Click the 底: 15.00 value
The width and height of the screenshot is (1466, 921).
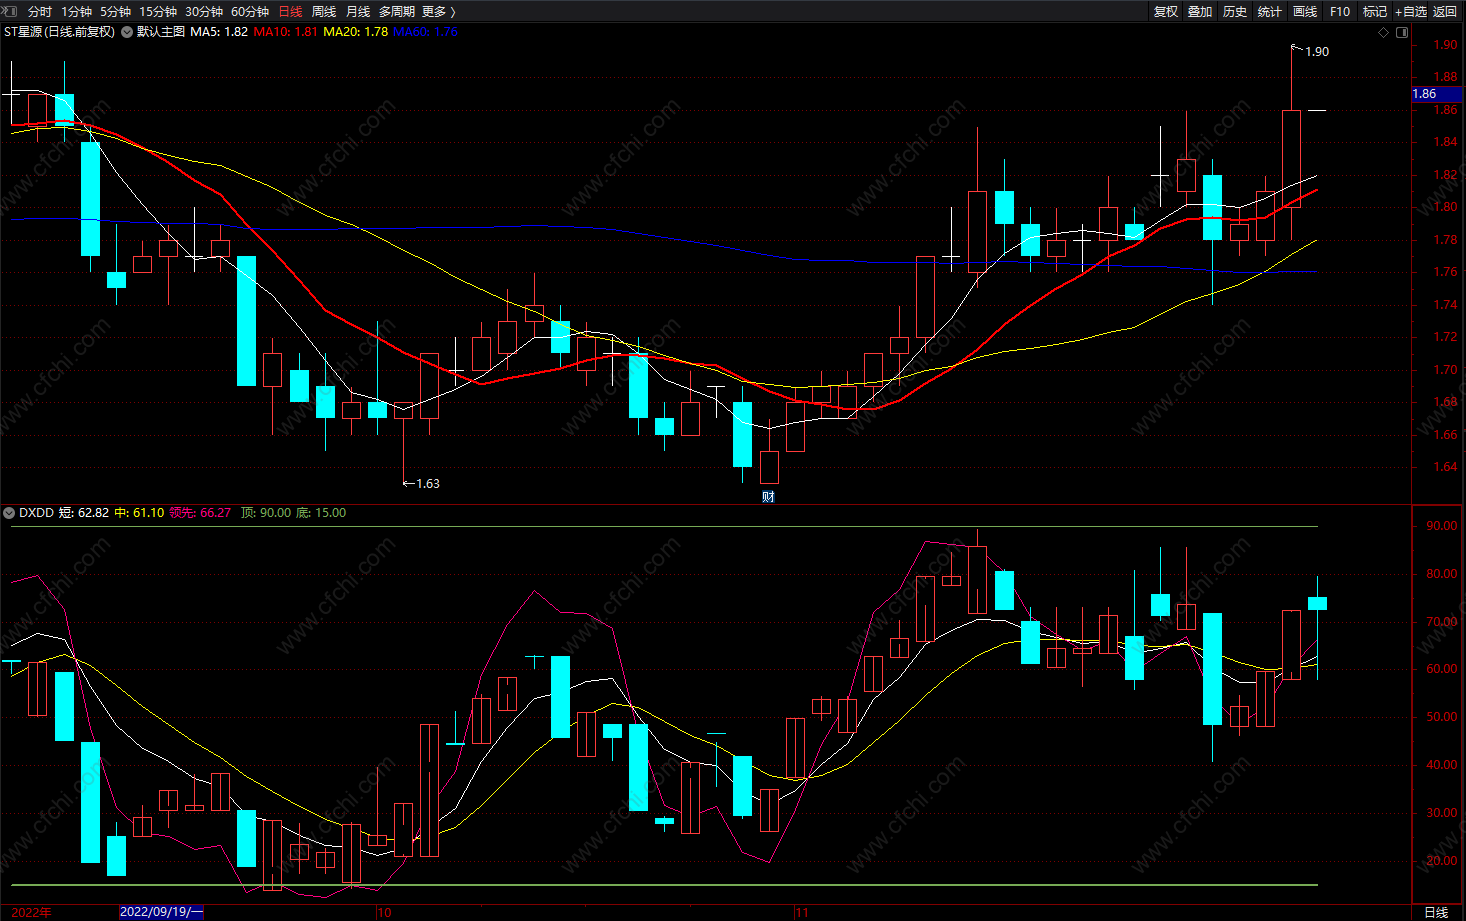(321, 513)
